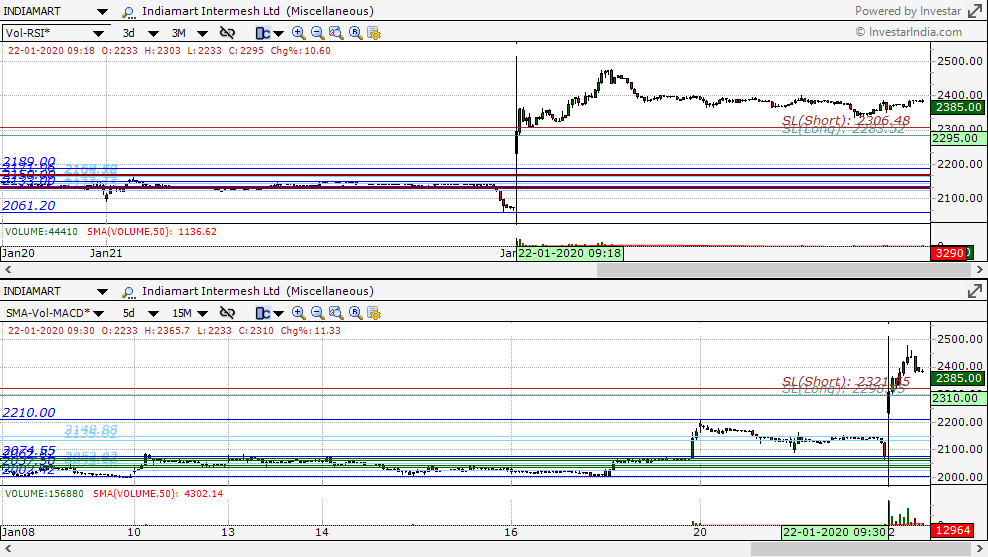The width and height of the screenshot is (988, 557).
Task: Open chart settings in bottom chart toolbar
Action: click(374, 313)
